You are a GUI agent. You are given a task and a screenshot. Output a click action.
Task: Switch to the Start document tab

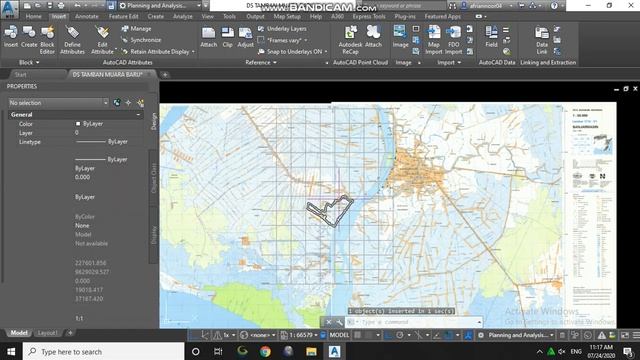[20, 75]
